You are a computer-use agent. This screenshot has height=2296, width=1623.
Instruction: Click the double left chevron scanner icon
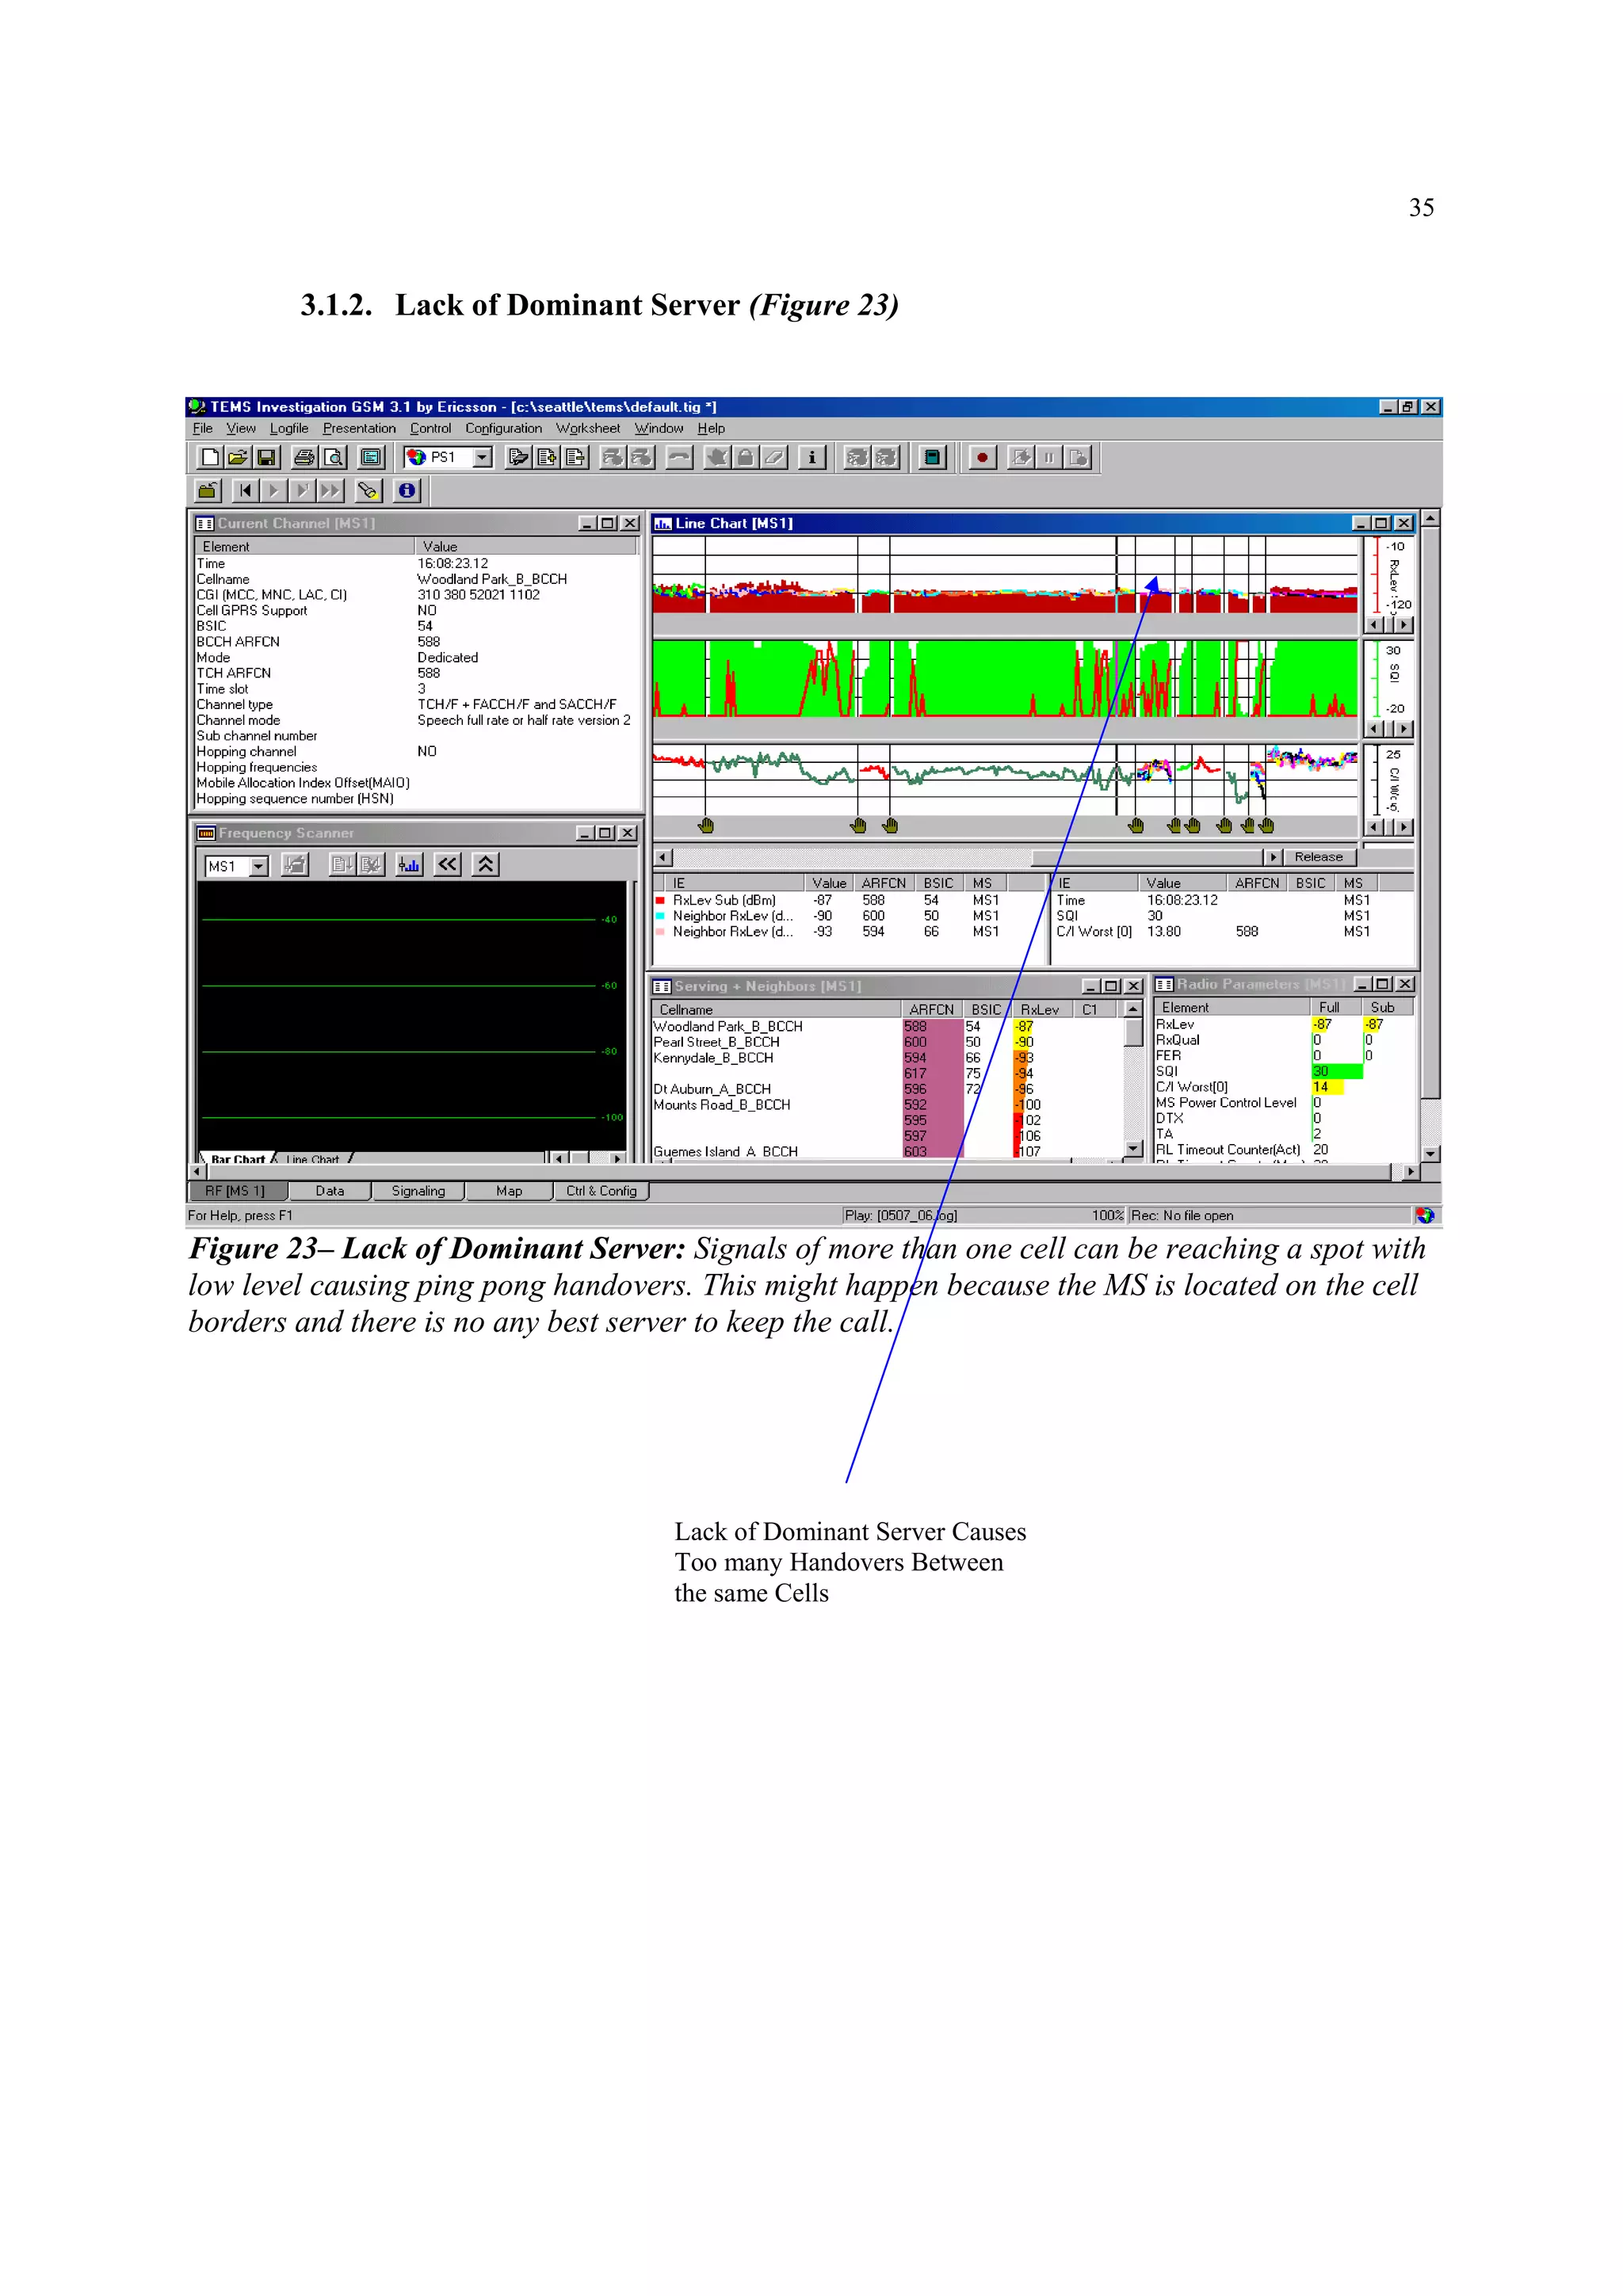pos(448,865)
